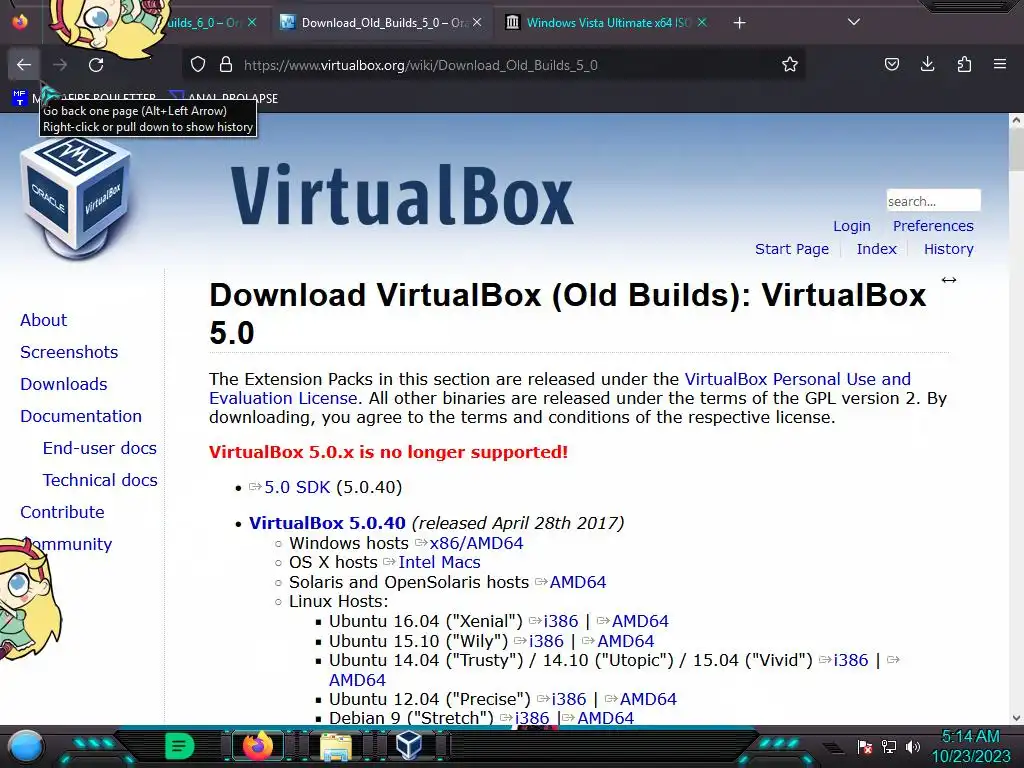Screen dimensions: 1024x768
Task: Expand the list all tabs chevron
Action: pyautogui.click(x=854, y=22)
